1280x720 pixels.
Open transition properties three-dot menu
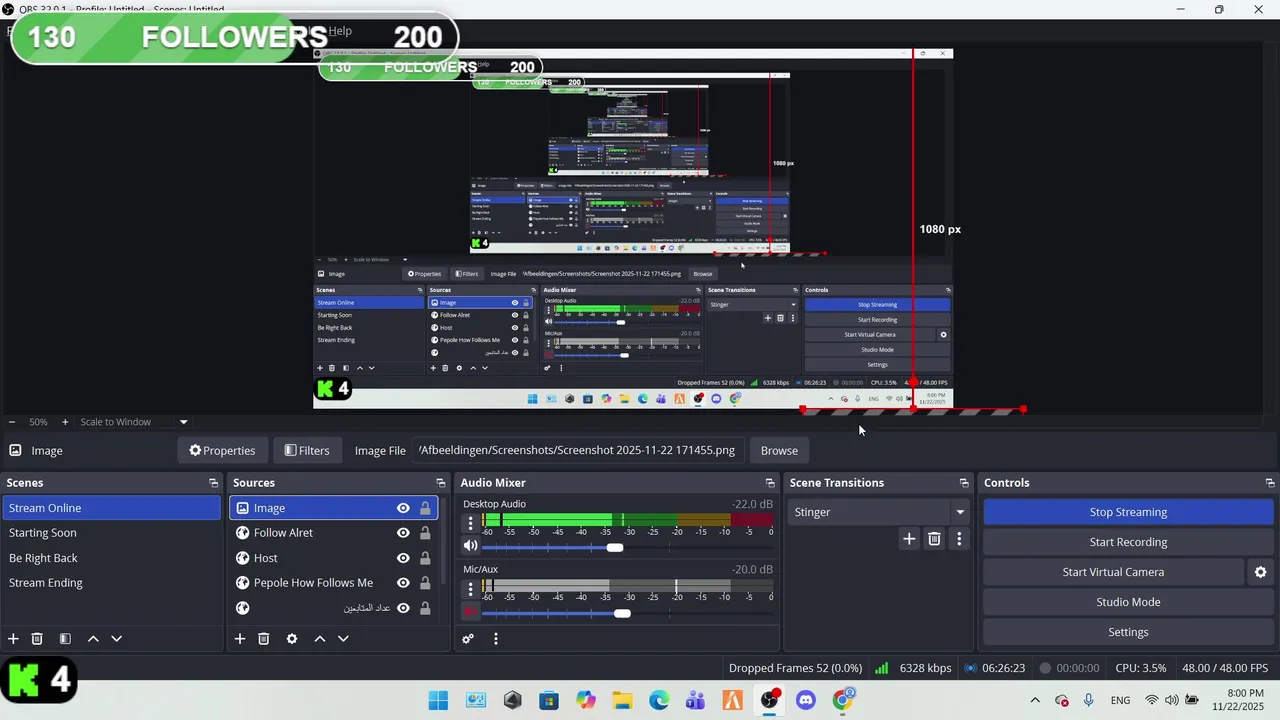coord(959,539)
